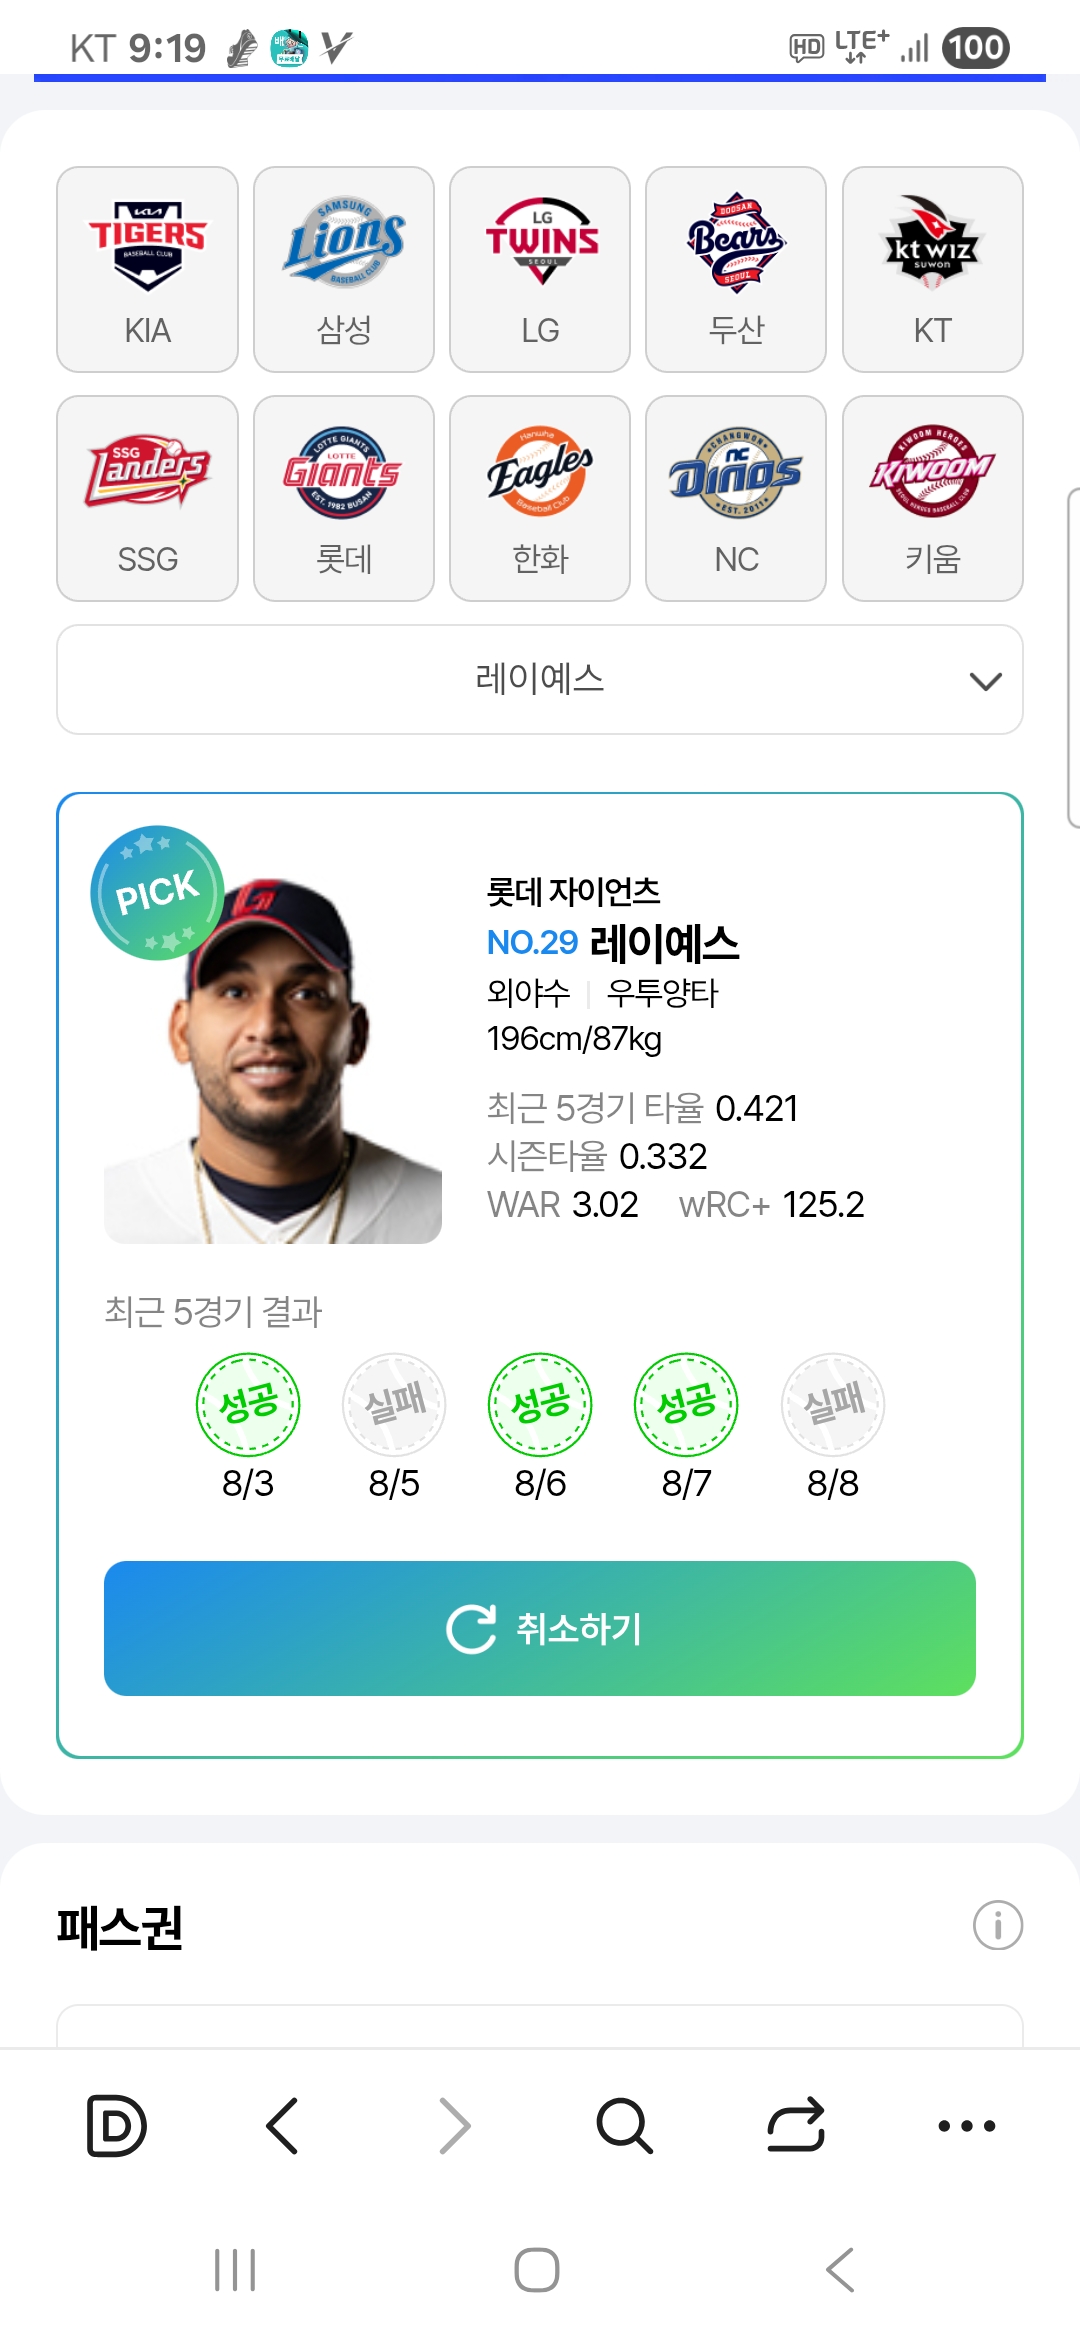Select the Kiwoom Heroes team tile
This screenshot has height=2340, width=1080.
coord(933,498)
